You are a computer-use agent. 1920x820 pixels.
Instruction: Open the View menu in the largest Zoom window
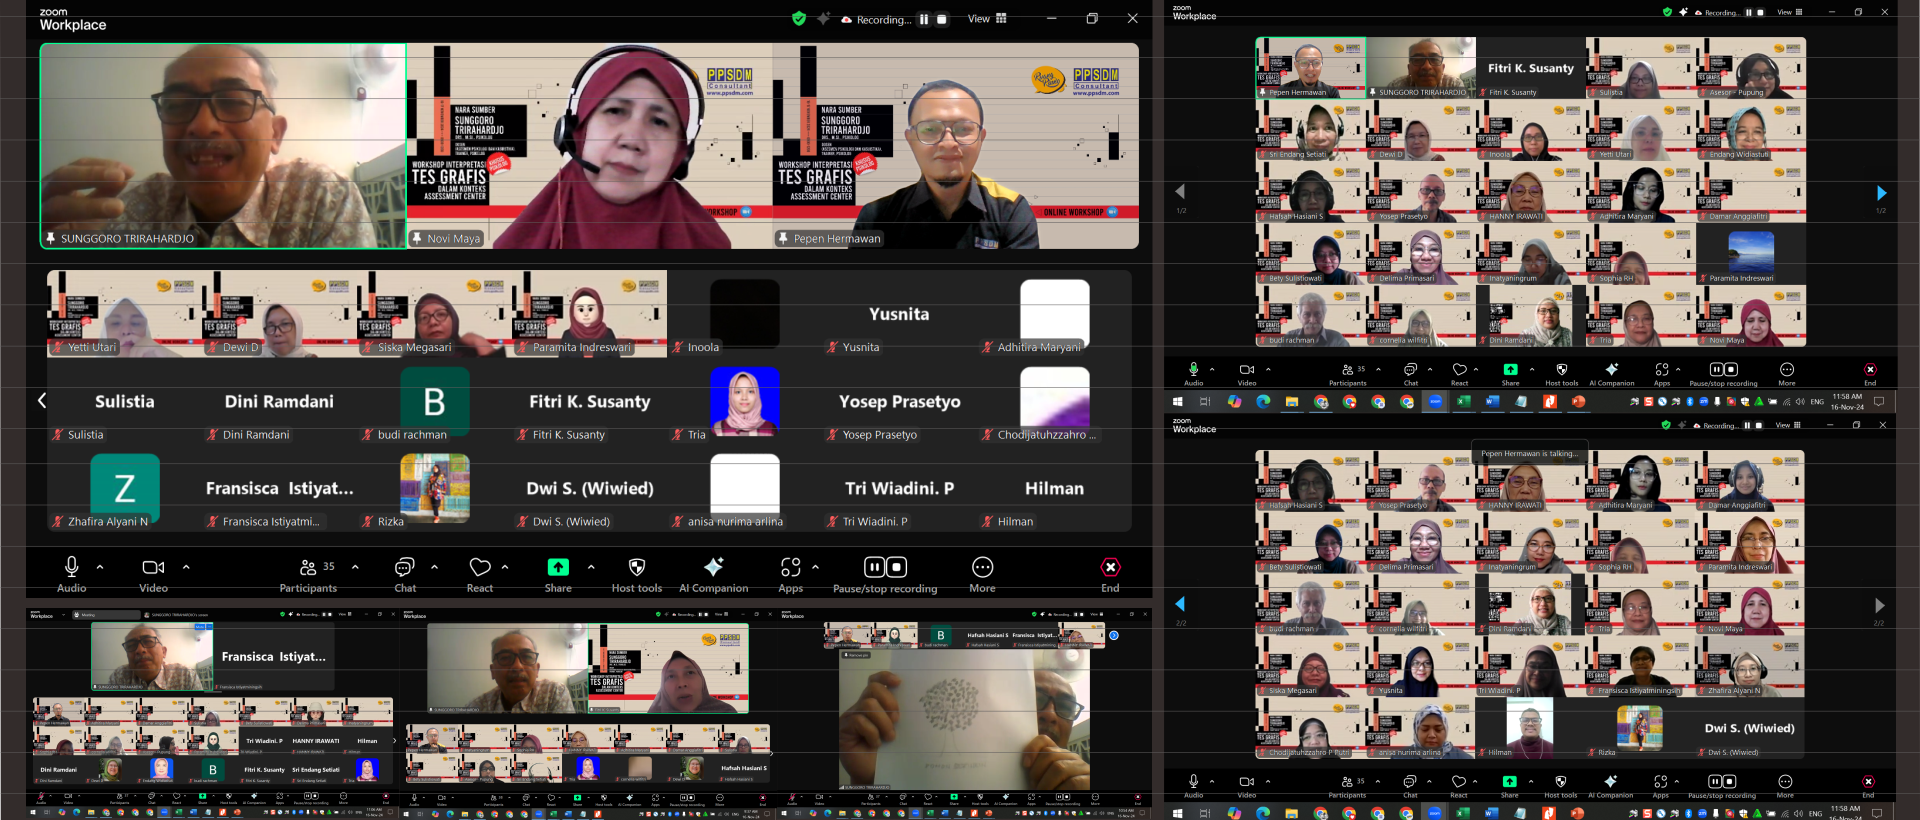(987, 19)
